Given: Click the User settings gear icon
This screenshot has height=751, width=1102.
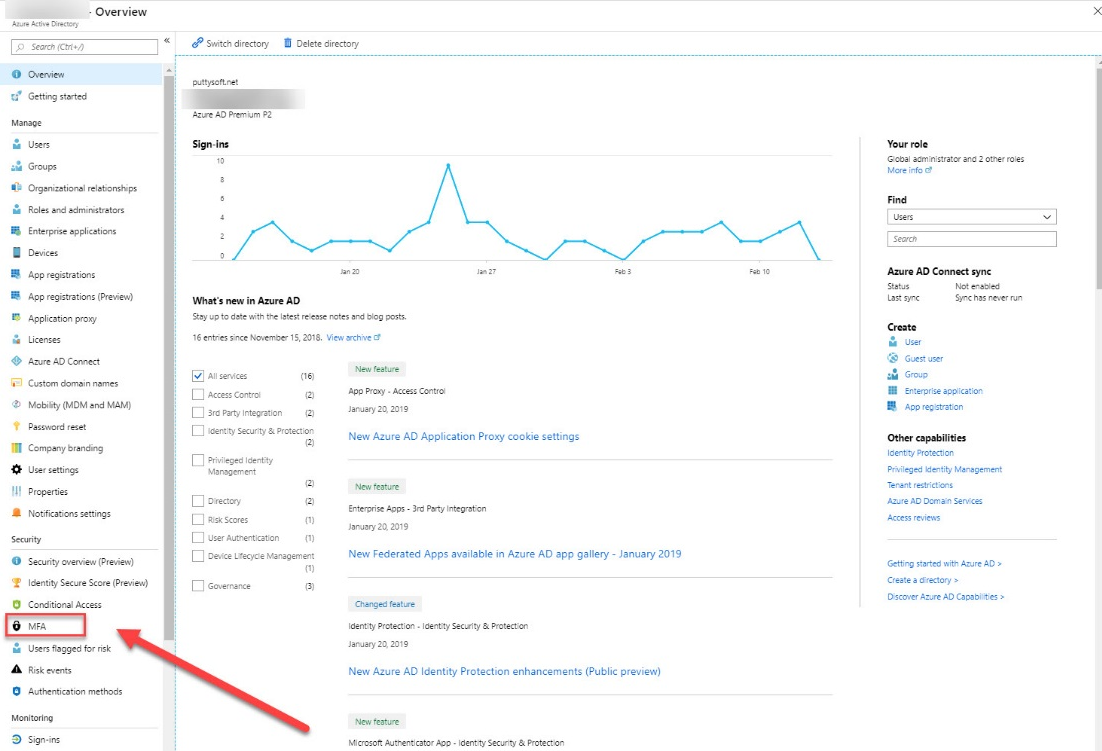Looking at the screenshot, I should 17,470.
